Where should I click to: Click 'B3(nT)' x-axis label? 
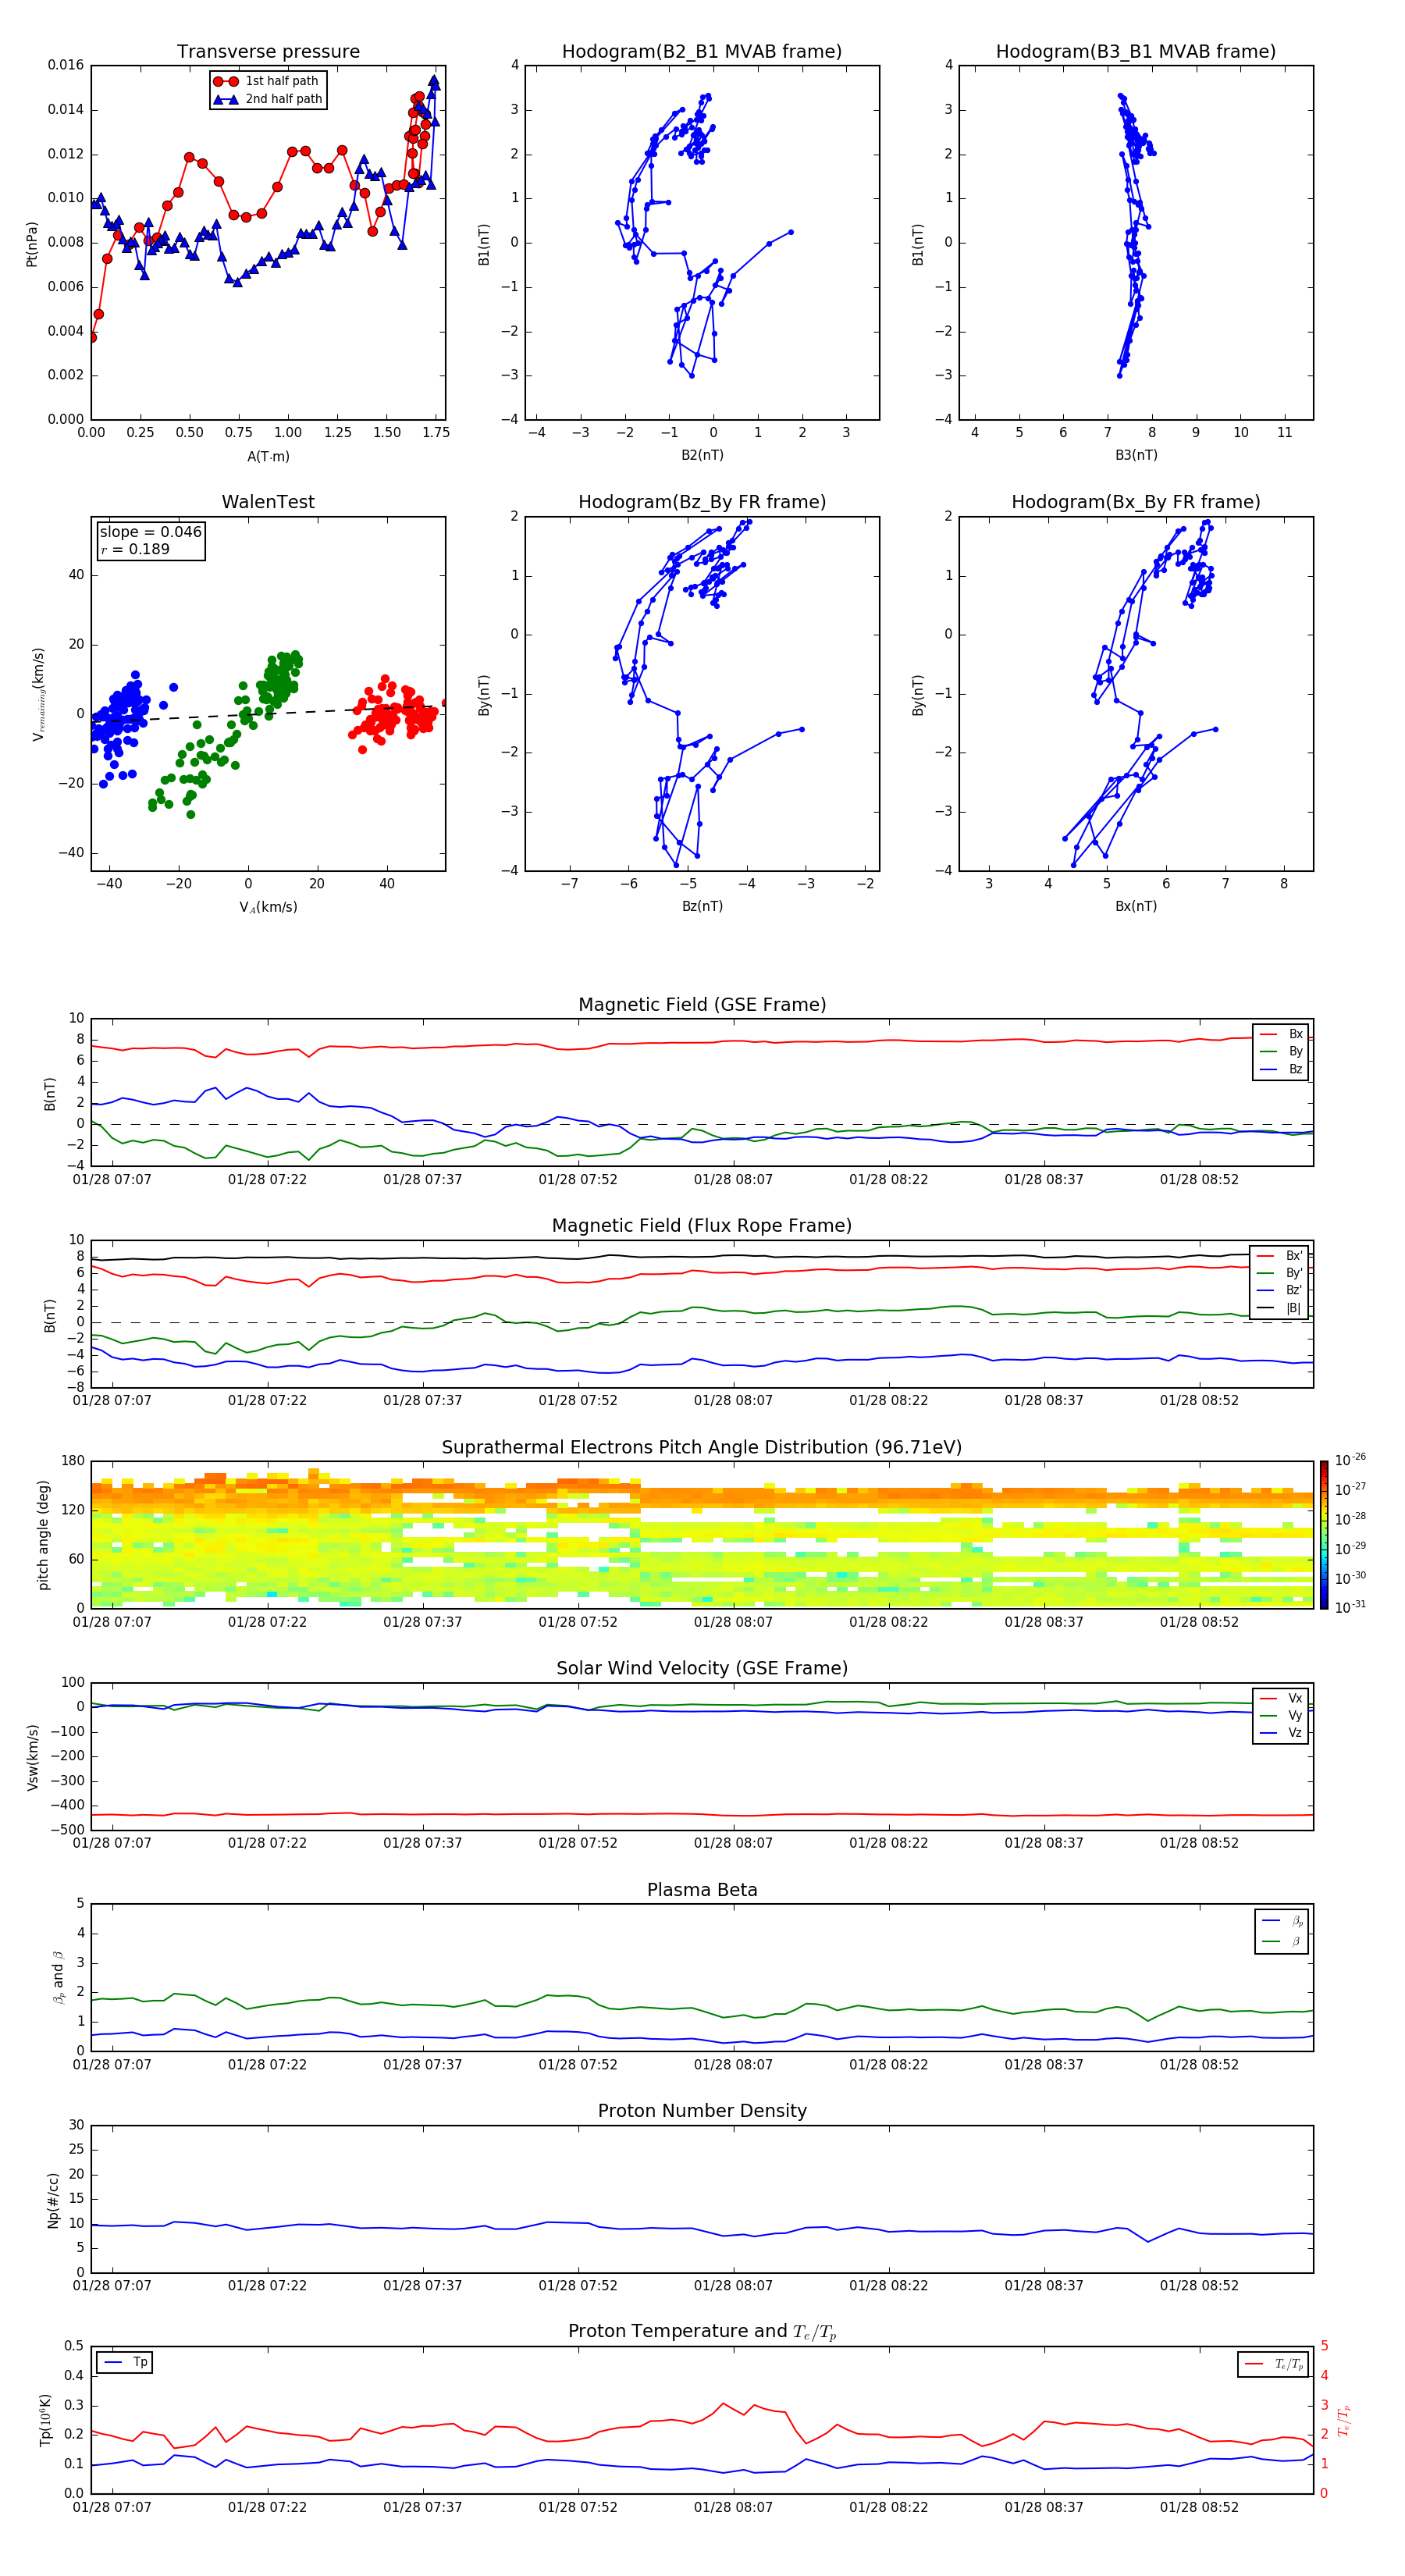(x=1136, y=455)
